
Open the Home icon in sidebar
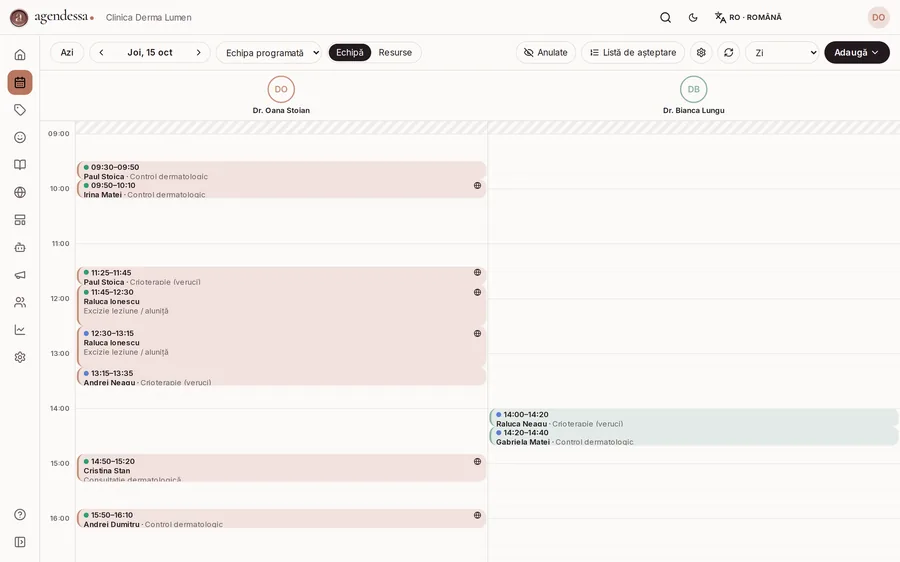point(20,55)
